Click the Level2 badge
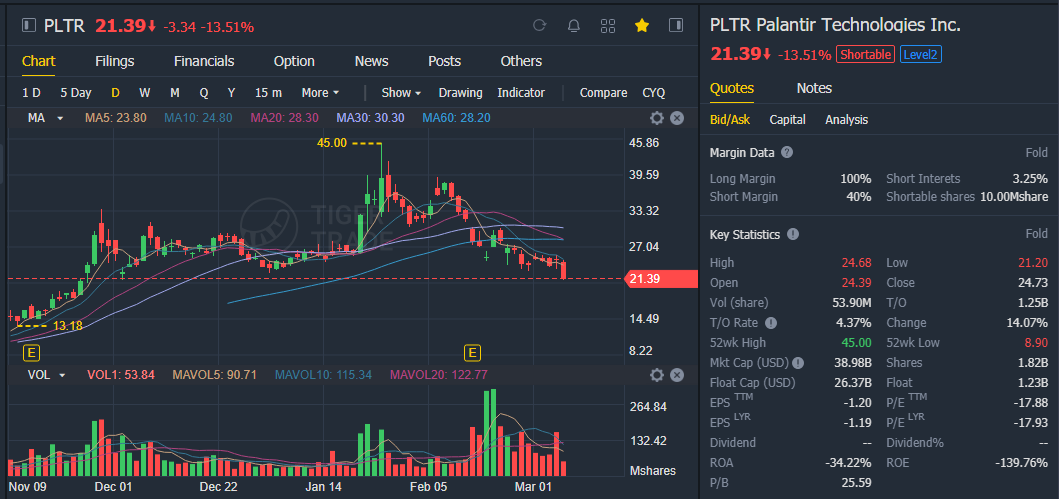Viewport: 1059px width, 499px height. click(921, 55)
